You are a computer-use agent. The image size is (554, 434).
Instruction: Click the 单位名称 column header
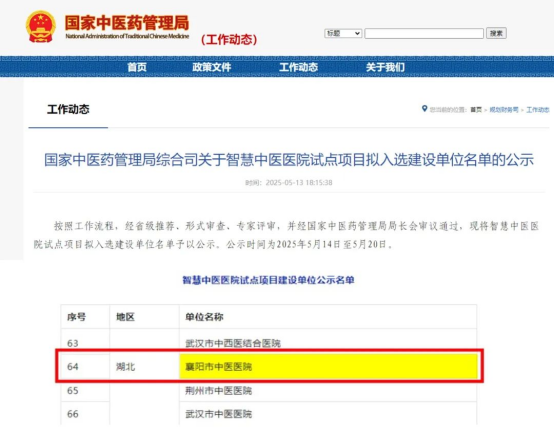pyautogui.click(x=204, y=317)
